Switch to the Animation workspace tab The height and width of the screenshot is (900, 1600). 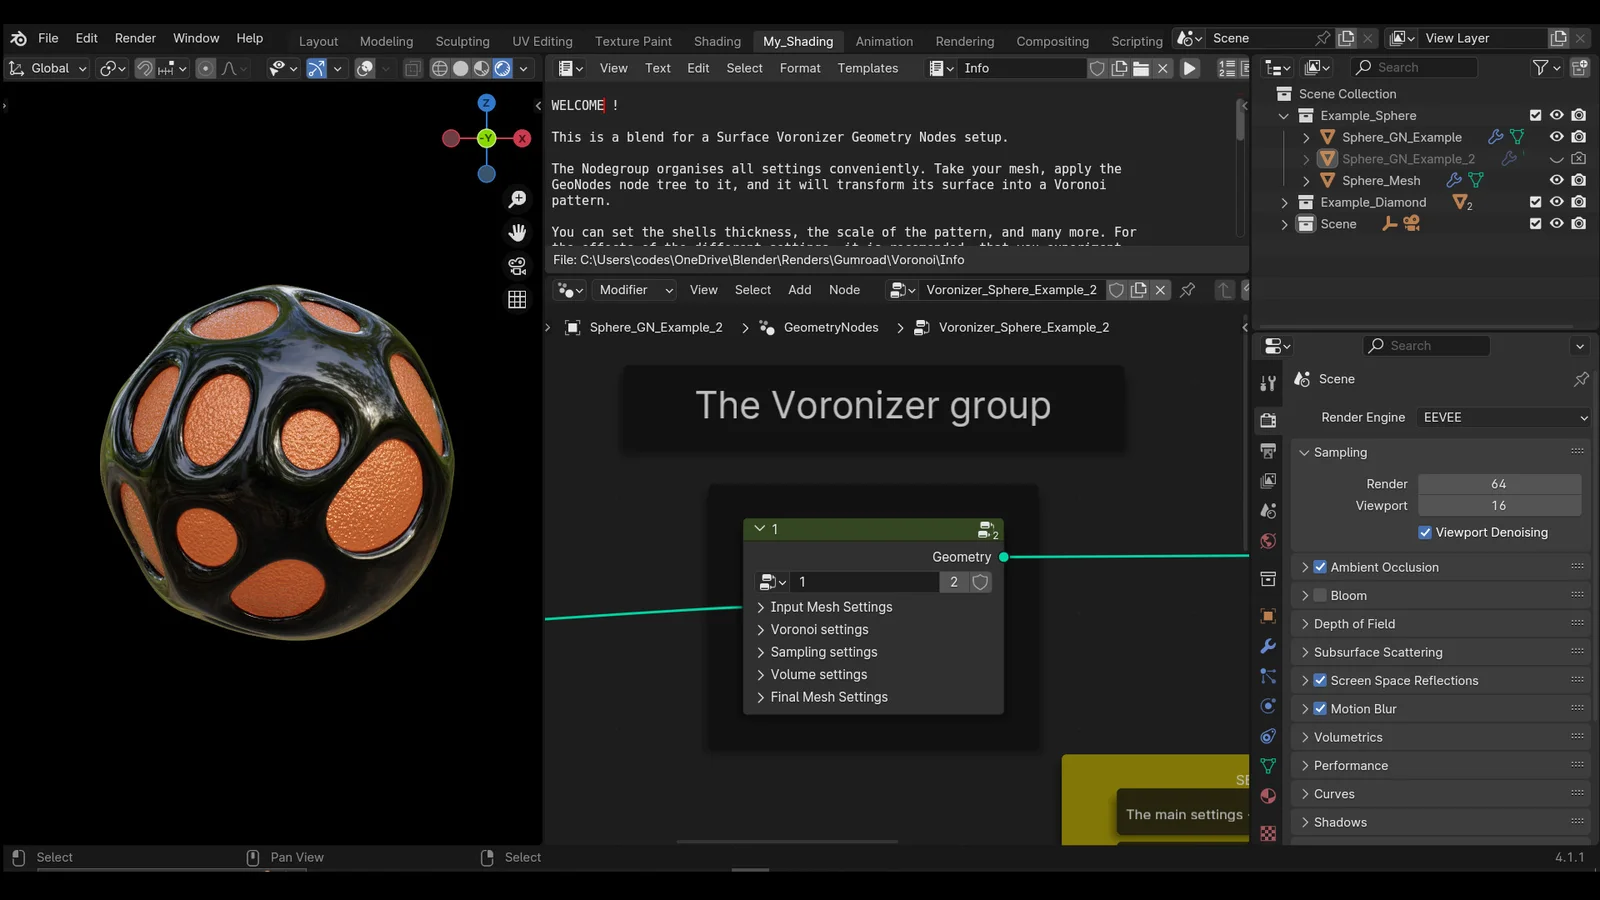click(884, 42)
